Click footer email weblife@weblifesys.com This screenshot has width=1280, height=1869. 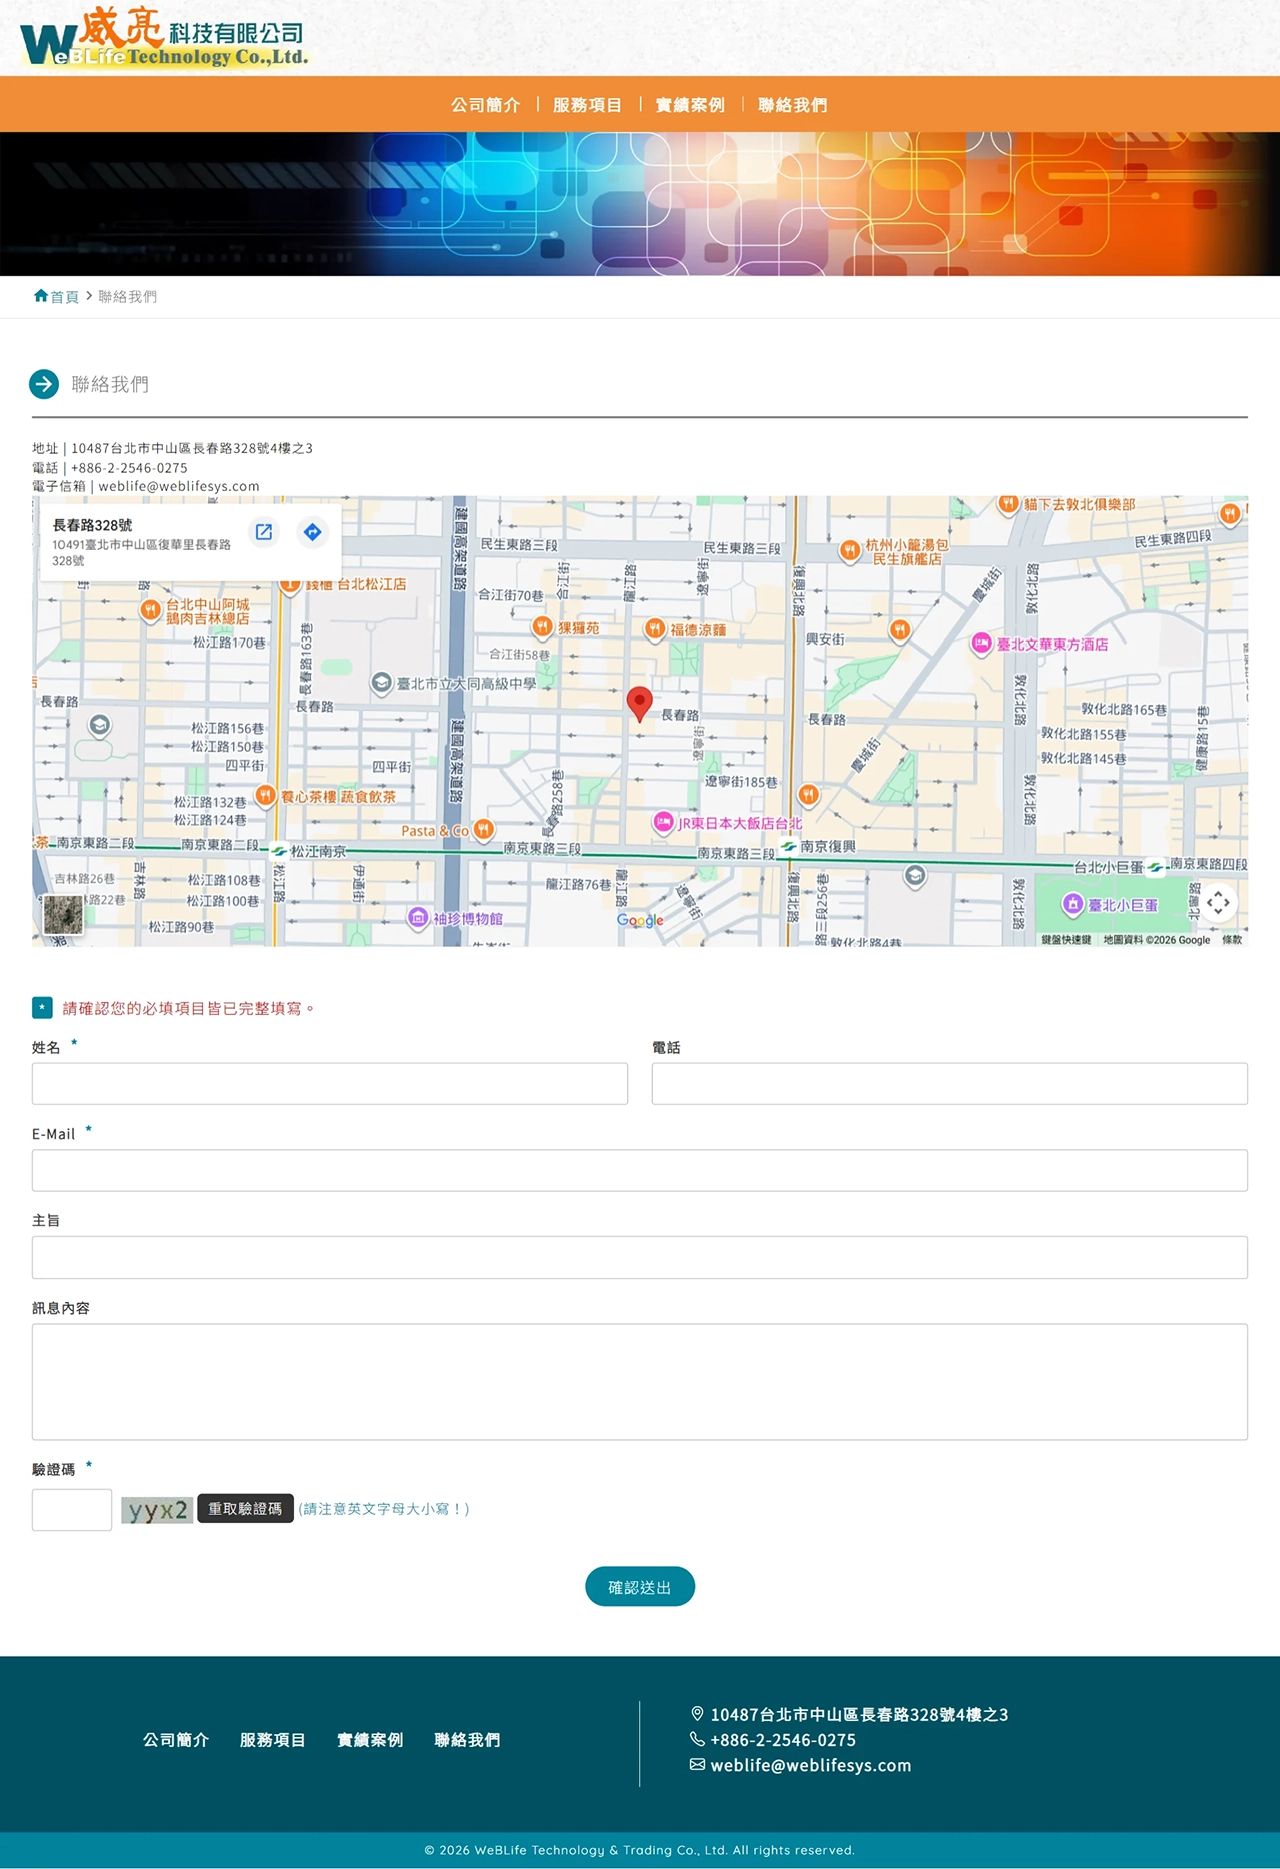pos(811,1766)
